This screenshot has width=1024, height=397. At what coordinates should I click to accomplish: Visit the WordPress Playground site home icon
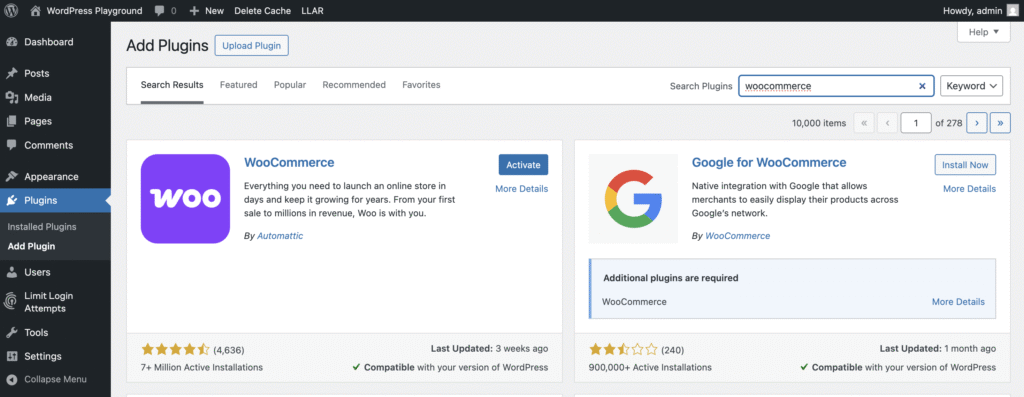tap(35, 10)
